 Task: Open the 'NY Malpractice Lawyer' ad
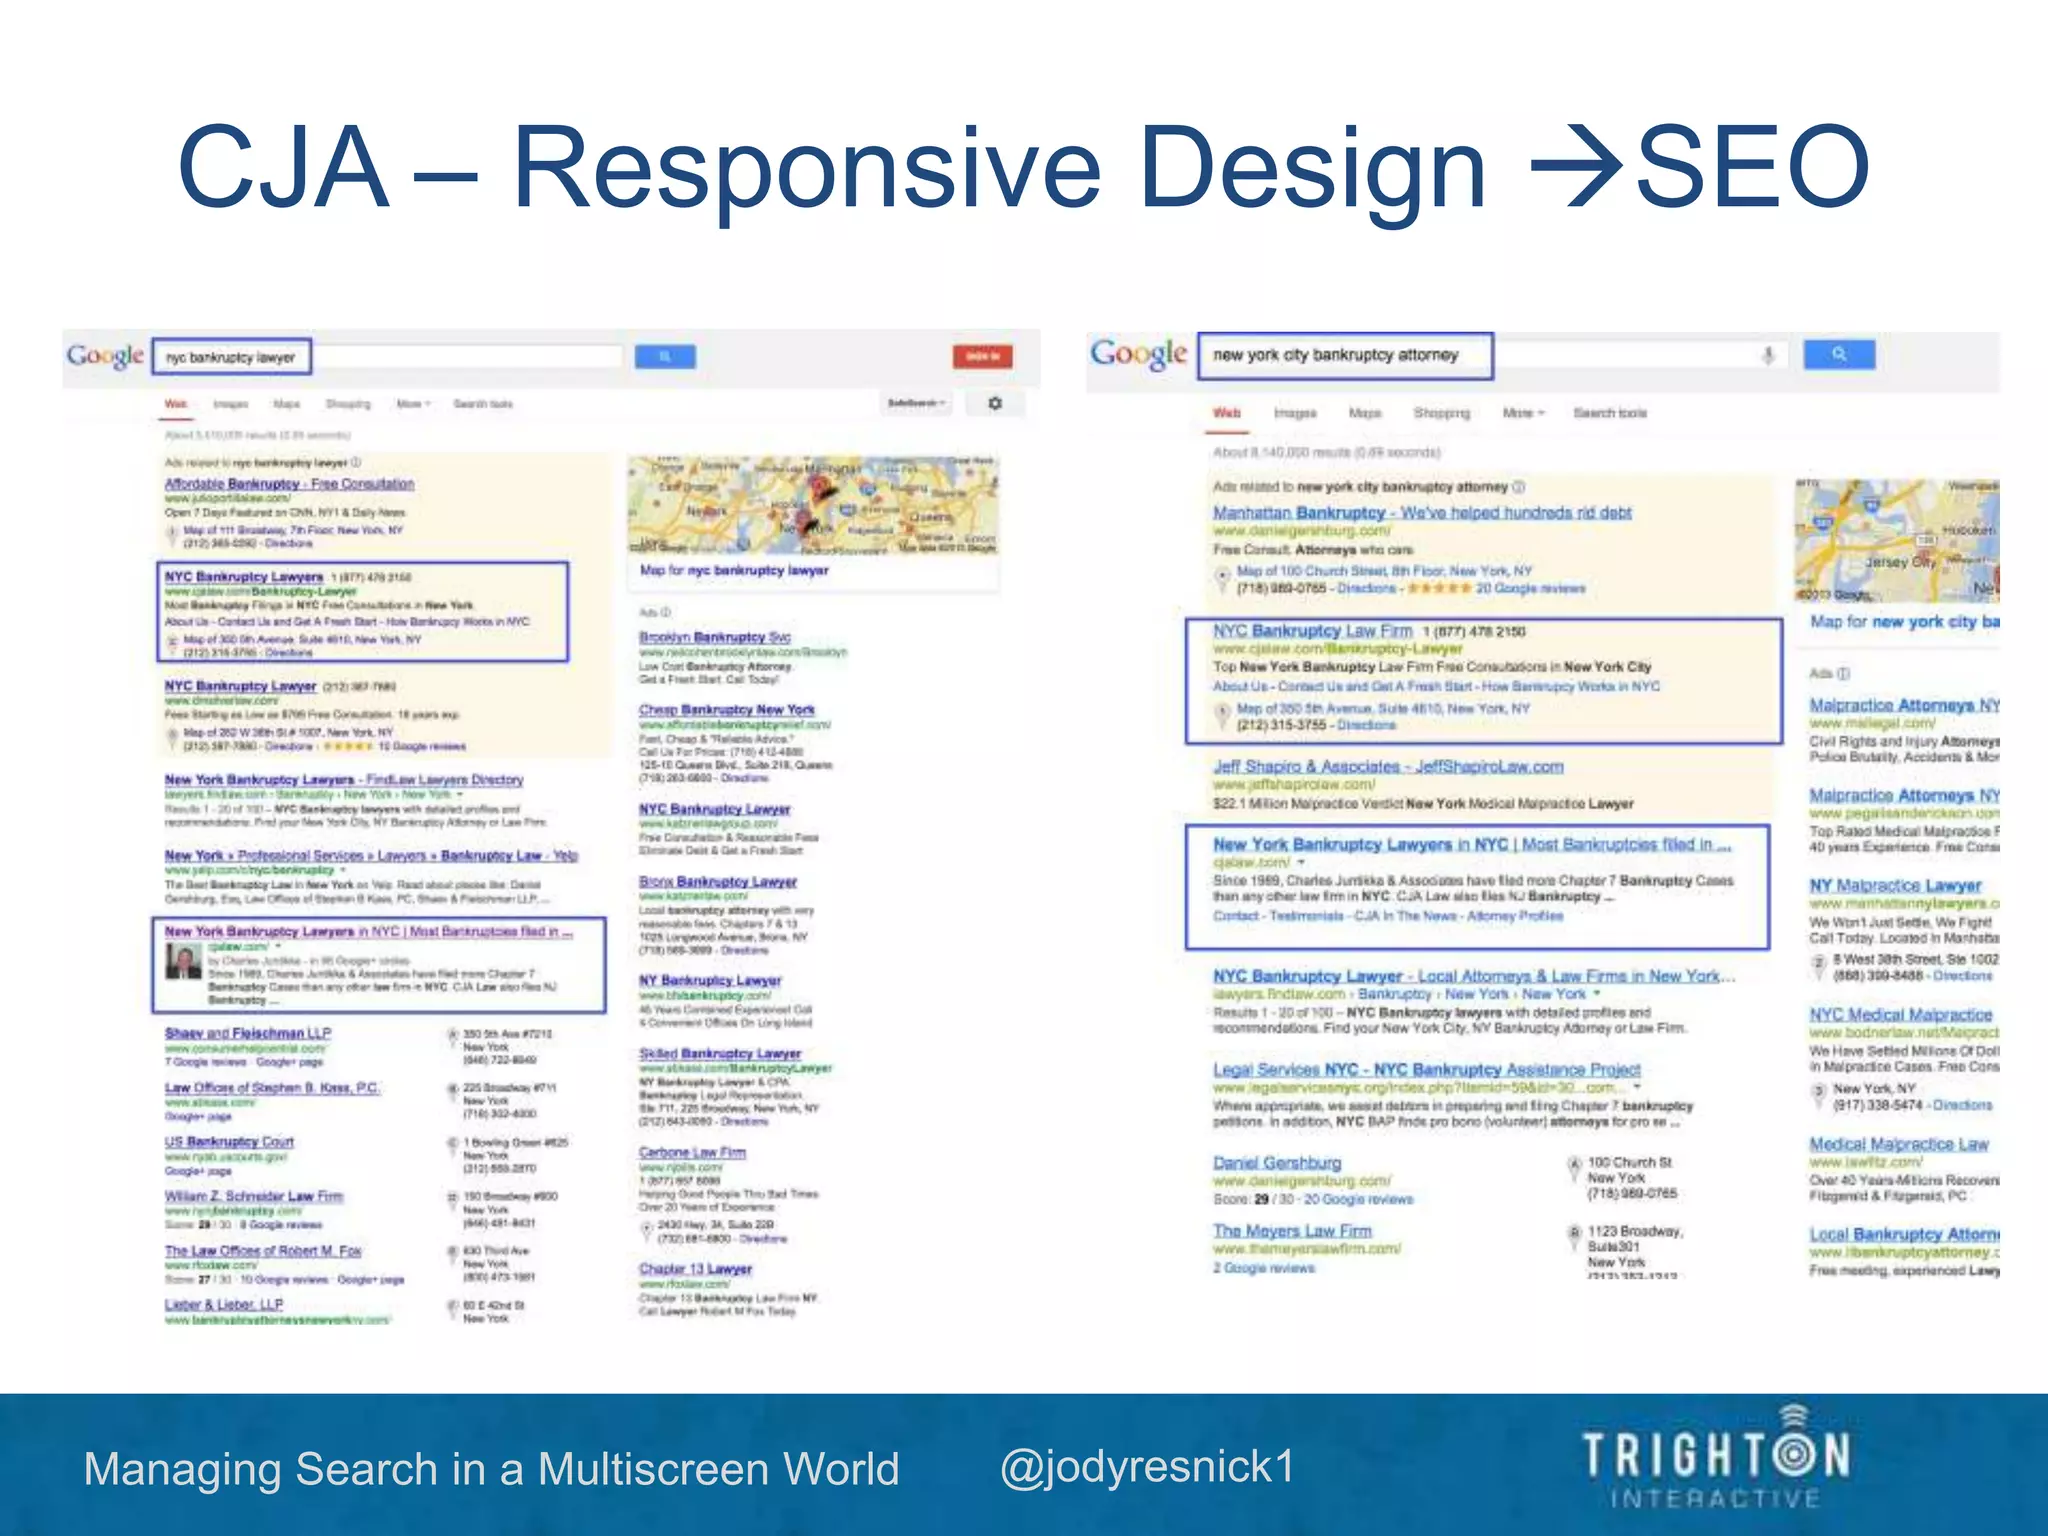click(1895, 885)
